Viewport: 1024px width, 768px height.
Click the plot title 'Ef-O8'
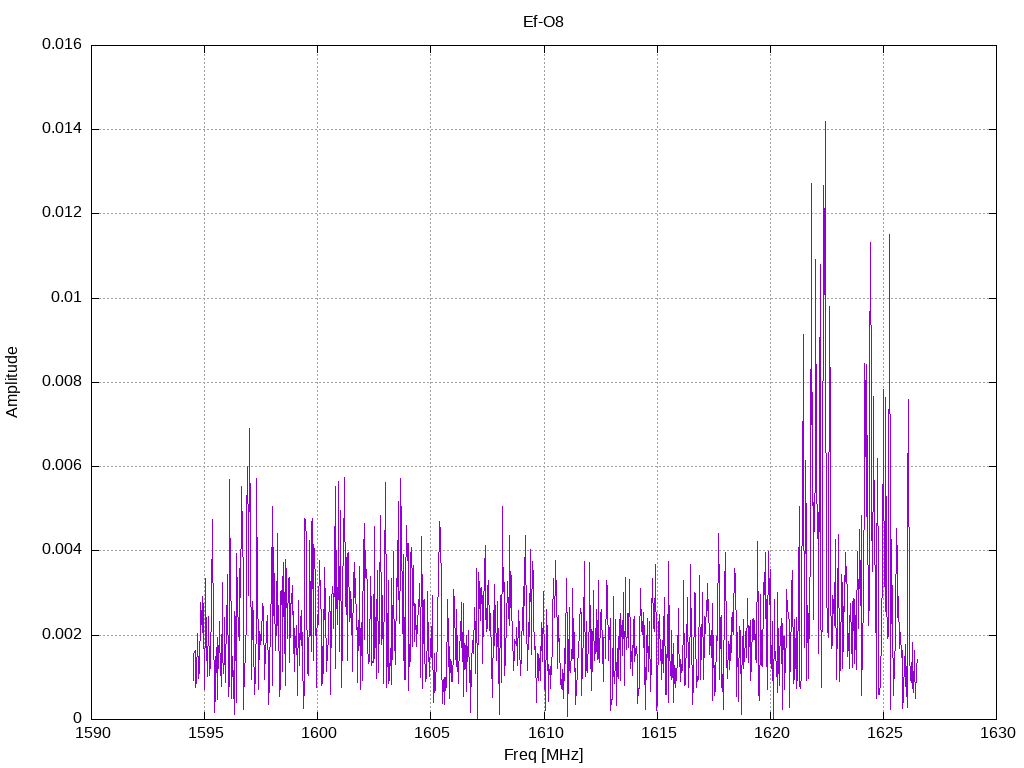[x=543, y=22]
